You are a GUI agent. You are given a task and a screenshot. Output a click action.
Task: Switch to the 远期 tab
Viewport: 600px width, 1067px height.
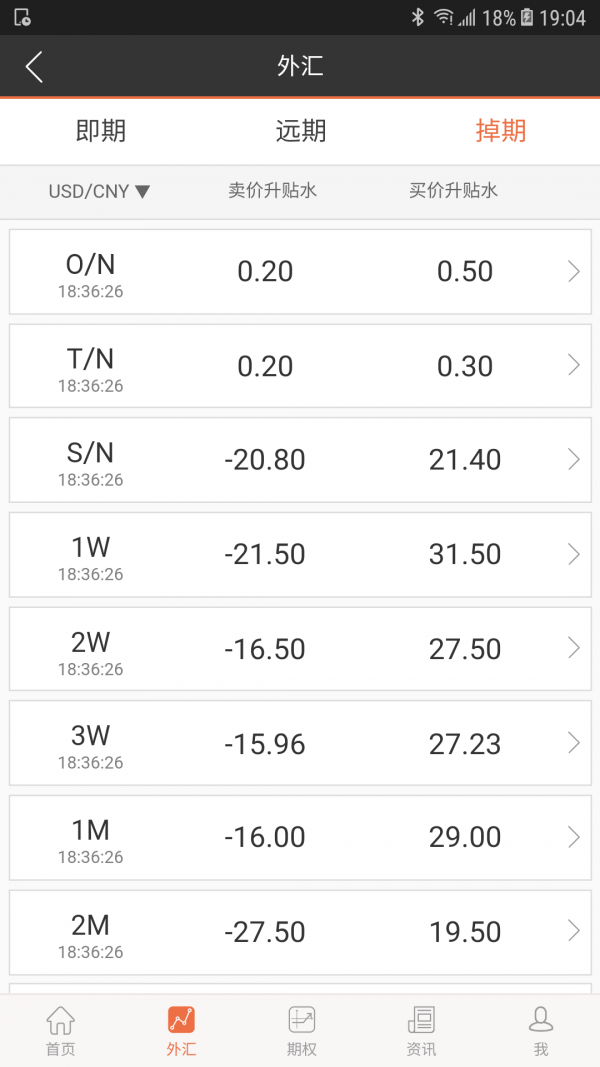(x=301, y=131)
